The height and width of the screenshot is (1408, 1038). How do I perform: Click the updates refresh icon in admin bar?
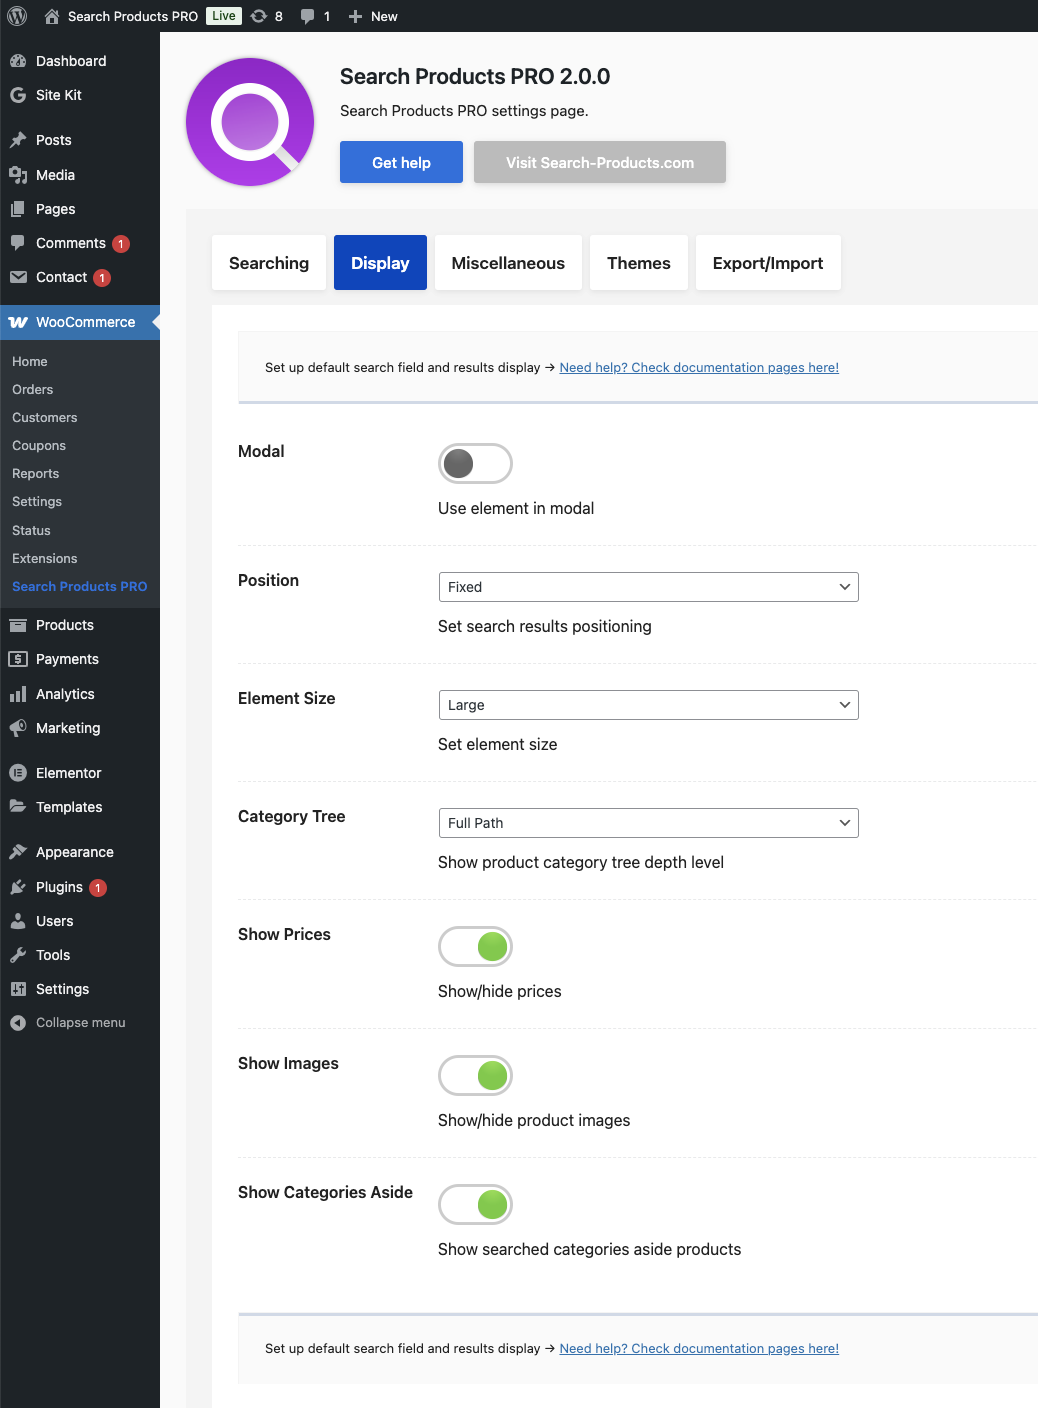coord(258,16)
